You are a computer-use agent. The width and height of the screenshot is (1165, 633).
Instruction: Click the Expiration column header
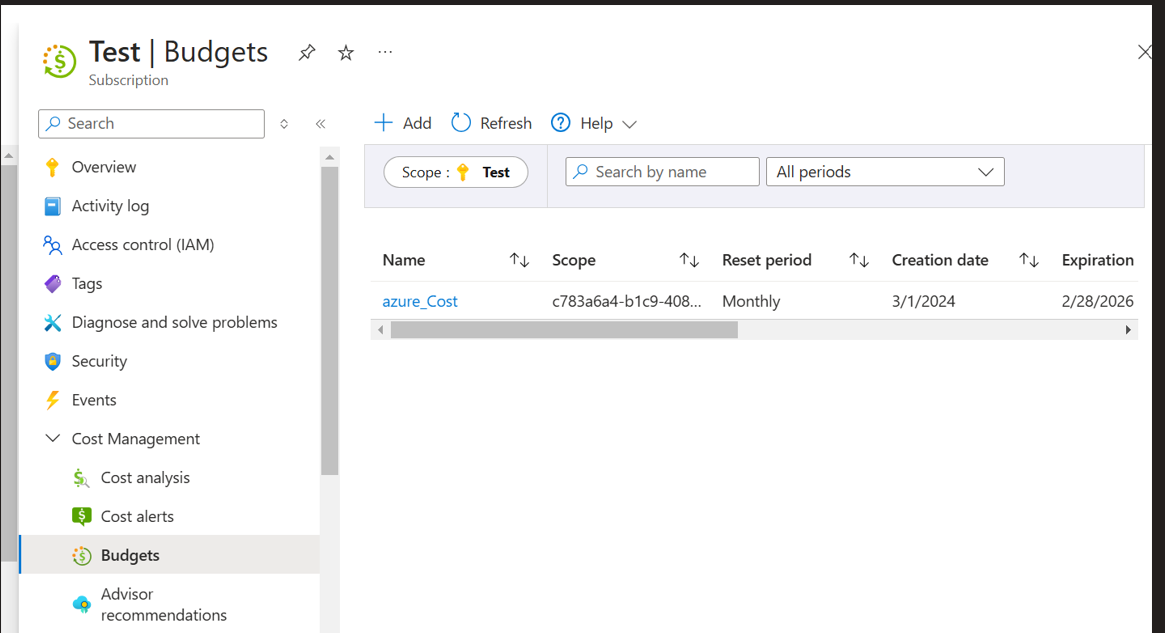1097,260
